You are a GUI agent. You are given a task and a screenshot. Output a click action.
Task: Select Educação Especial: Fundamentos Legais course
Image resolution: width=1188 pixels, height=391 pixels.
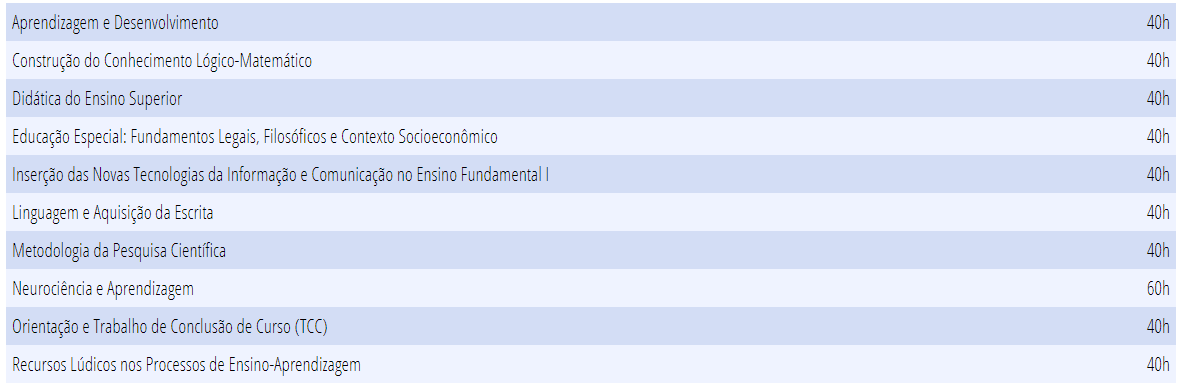[255, 137]
